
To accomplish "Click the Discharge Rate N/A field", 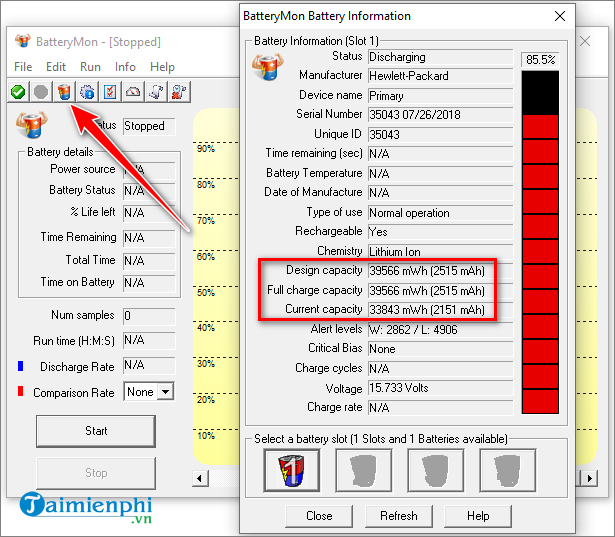I will coord(149,366).
